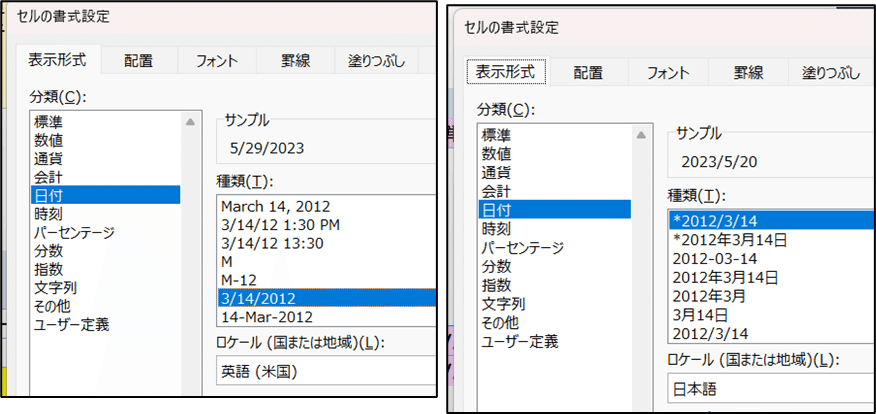Open locale dropdown showing 日本語
Screen dimensions: 876x414
(x=772, y=389)
